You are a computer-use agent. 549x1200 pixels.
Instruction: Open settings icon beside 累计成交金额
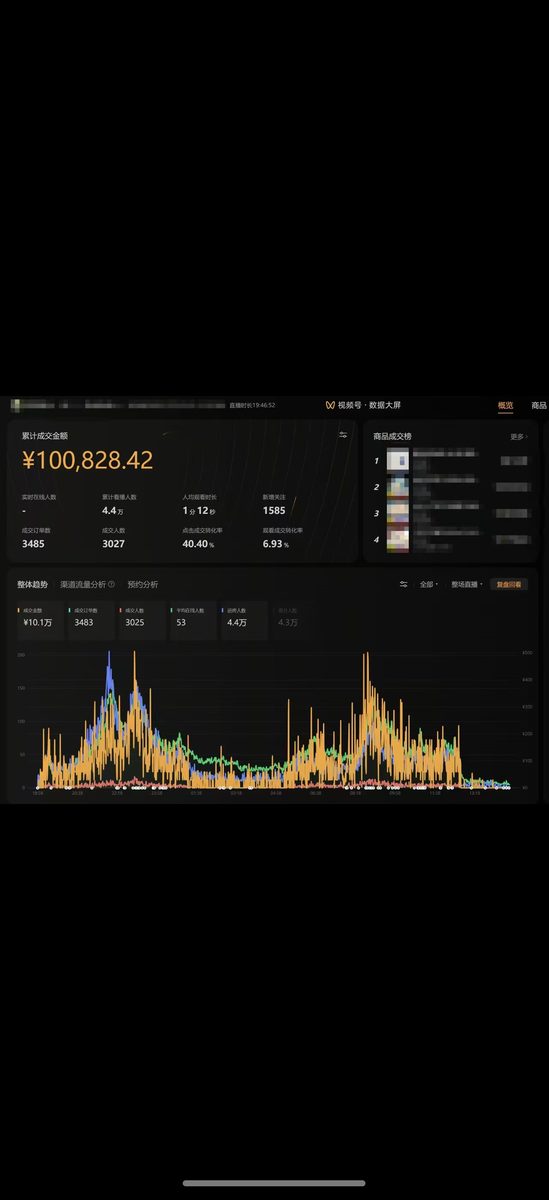343,435
